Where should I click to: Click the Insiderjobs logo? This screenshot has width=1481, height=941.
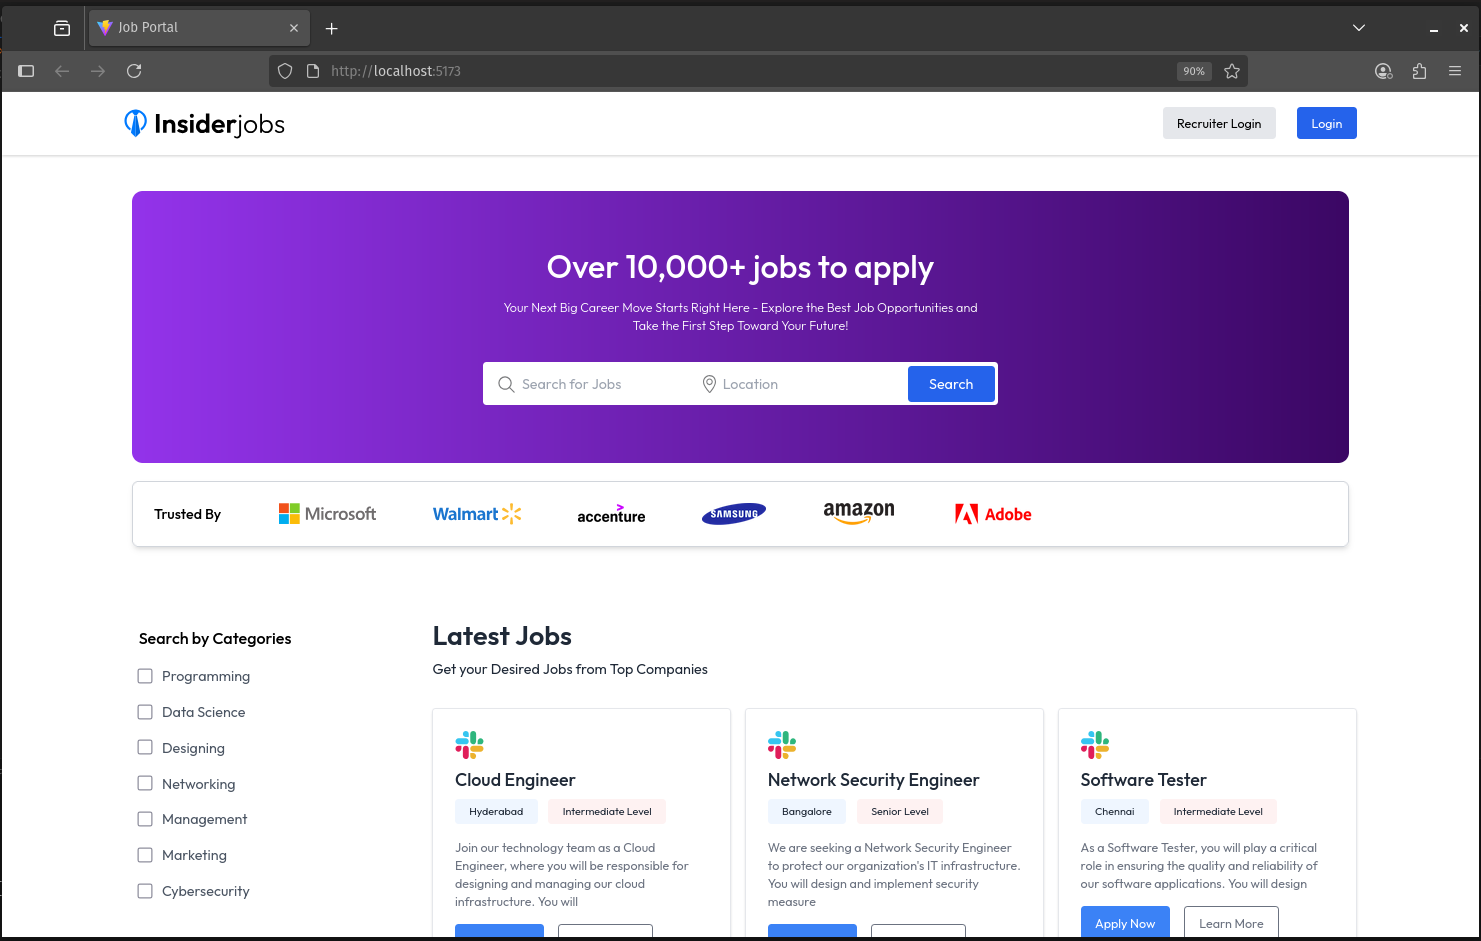204,124
